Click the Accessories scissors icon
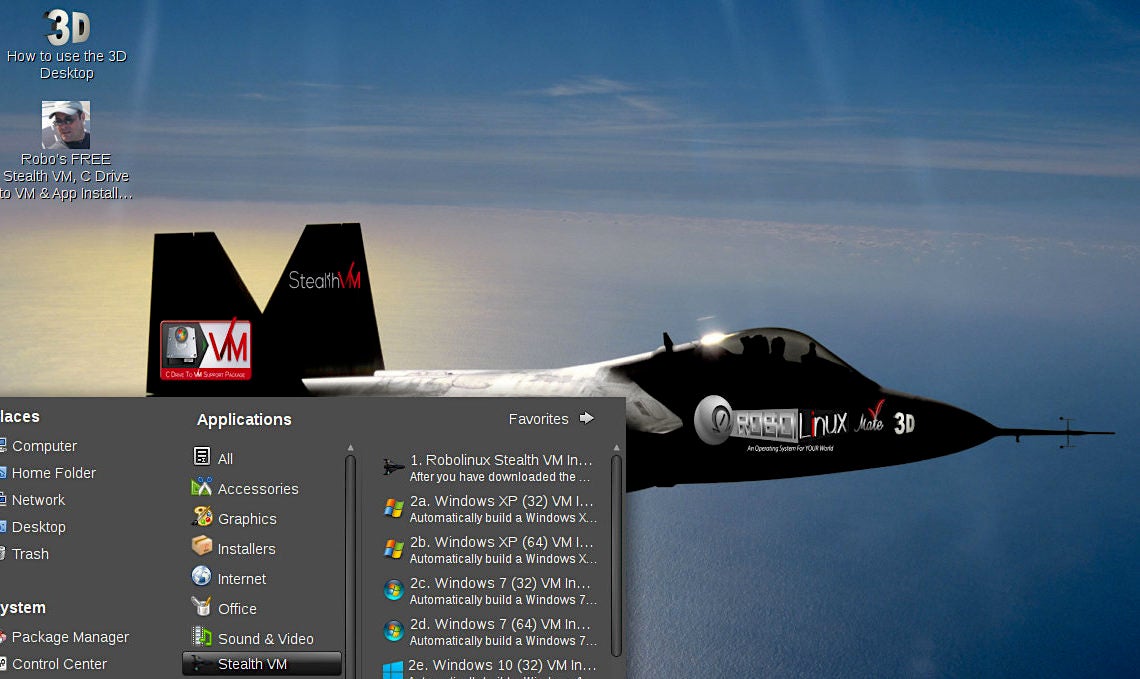Viewport: 1140px width, 679px height. 201,486
